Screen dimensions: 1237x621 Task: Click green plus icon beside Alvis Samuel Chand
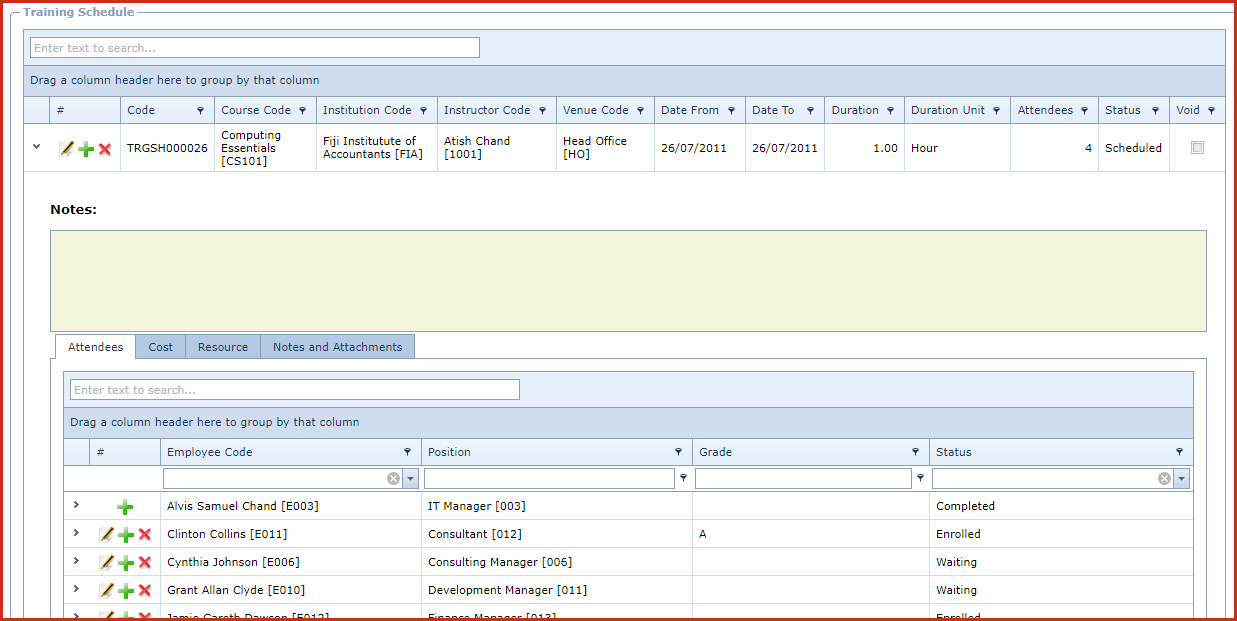click(125, 507)
